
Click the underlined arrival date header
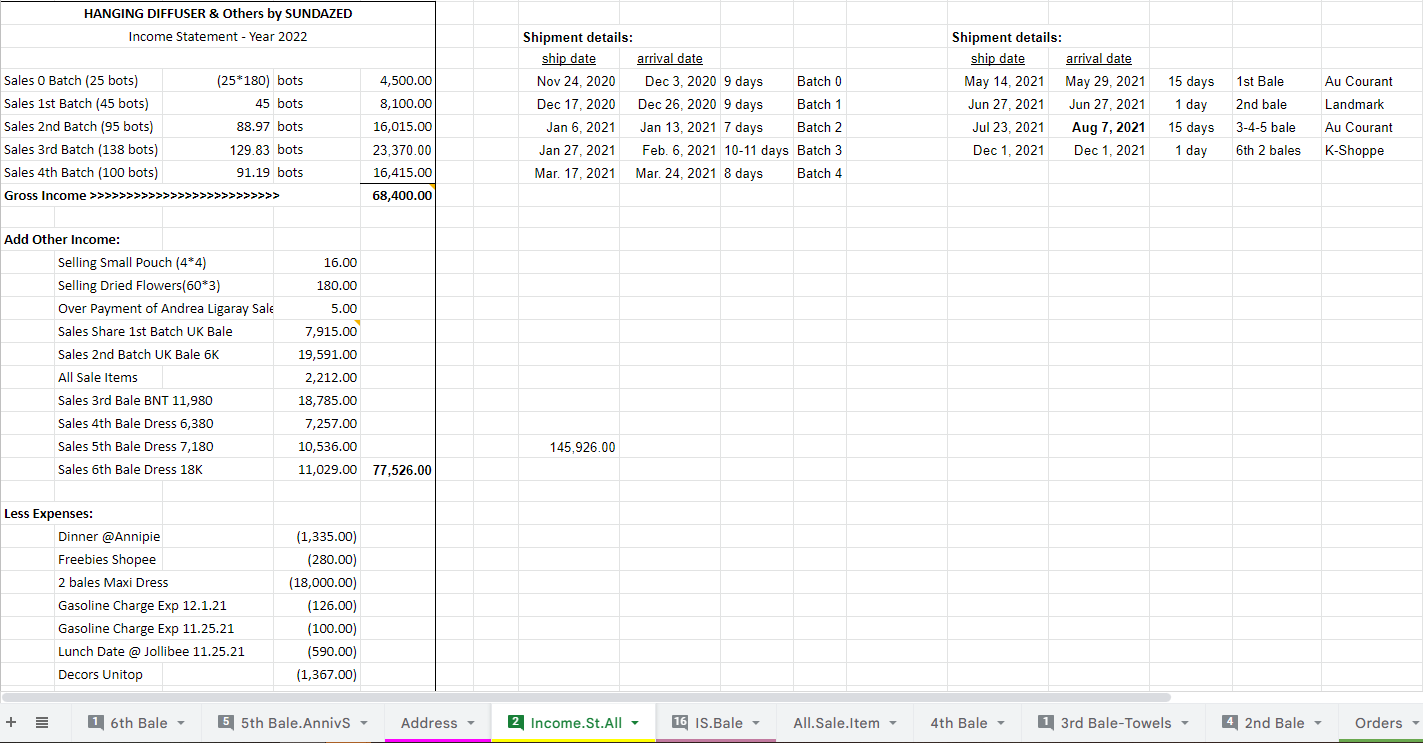pos(670,58)
